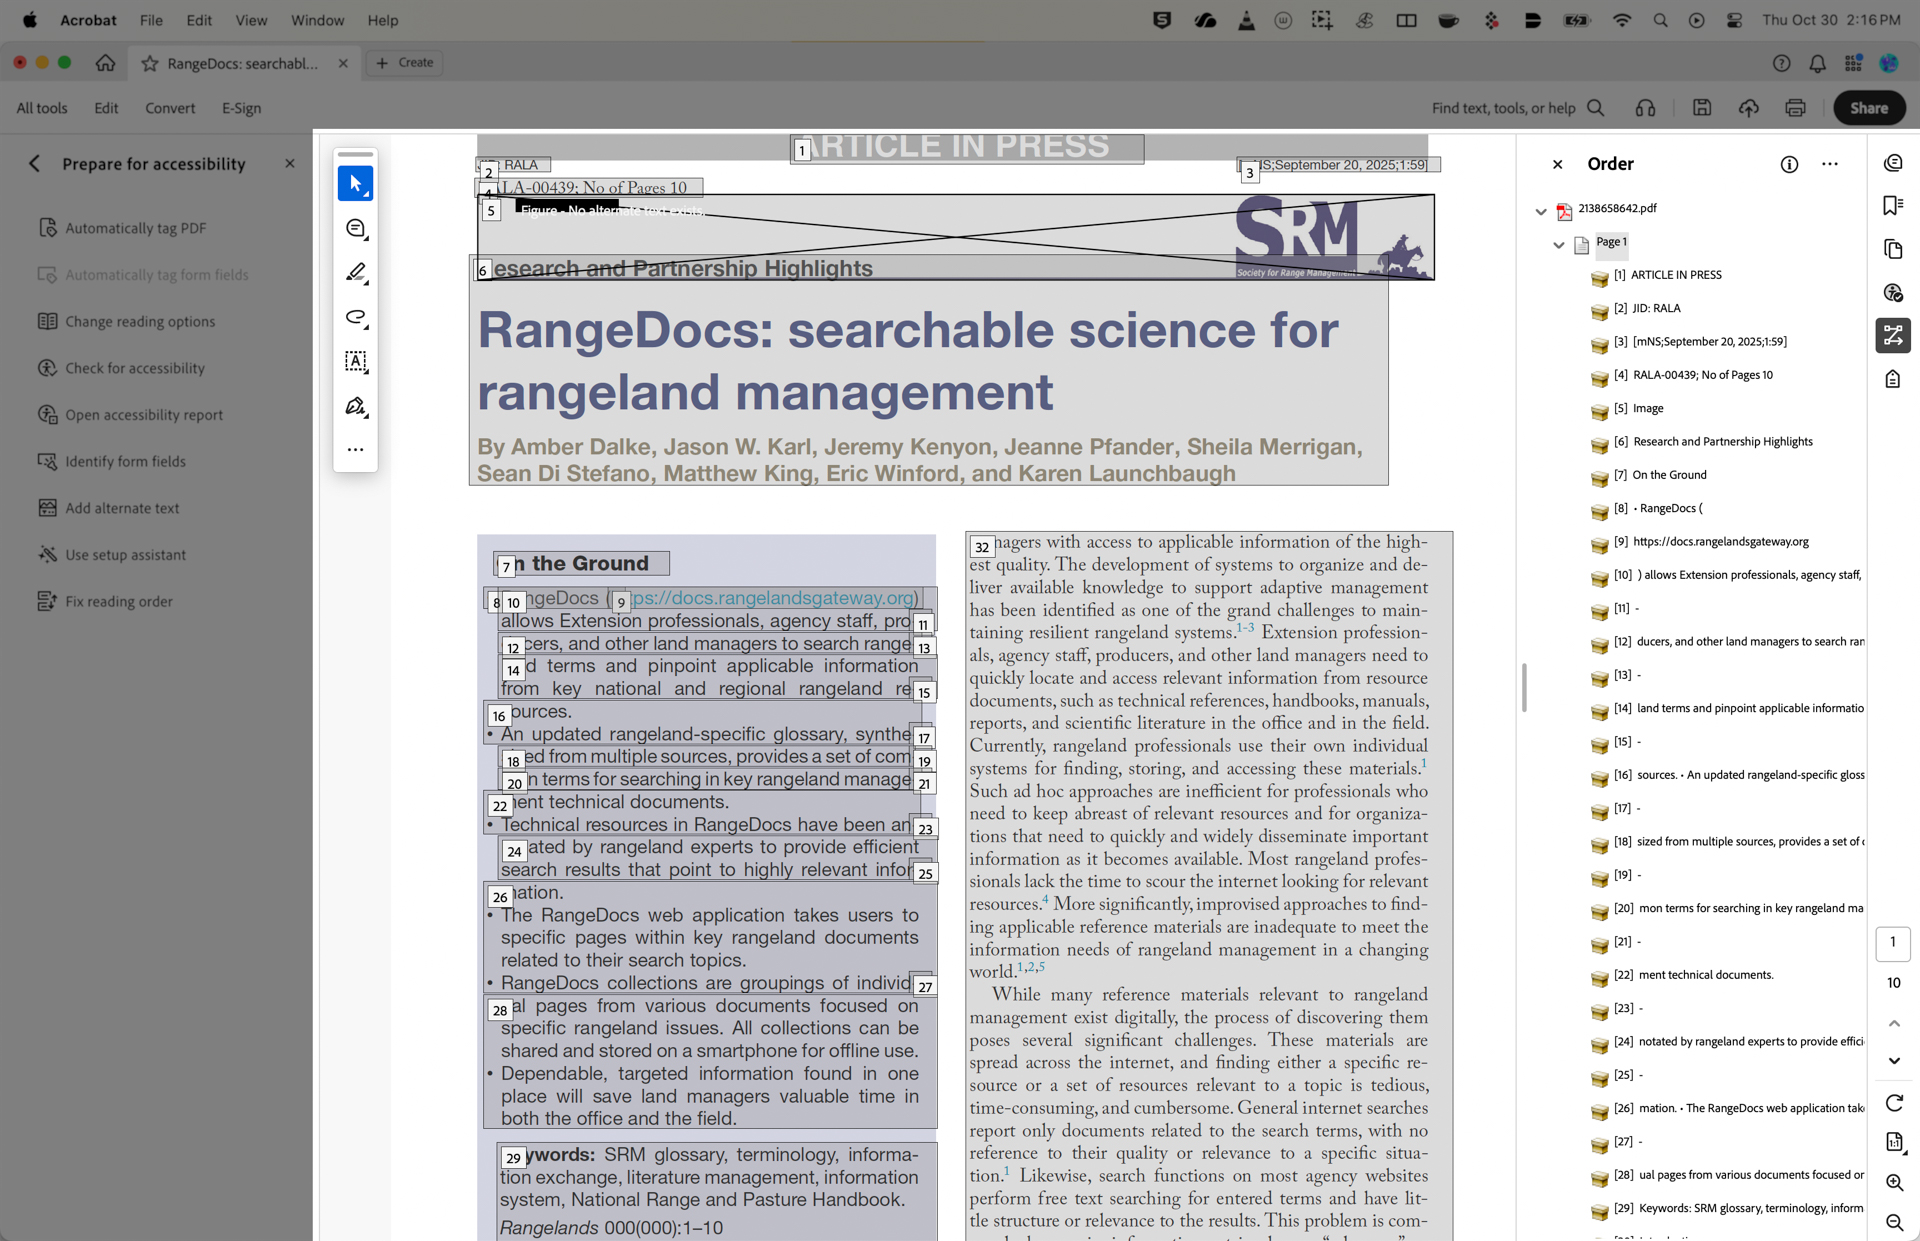Screen dimensions: 1920x1241
Task: Follow the docs.rangelandsgateway.org link
Action: click(770, 598)
